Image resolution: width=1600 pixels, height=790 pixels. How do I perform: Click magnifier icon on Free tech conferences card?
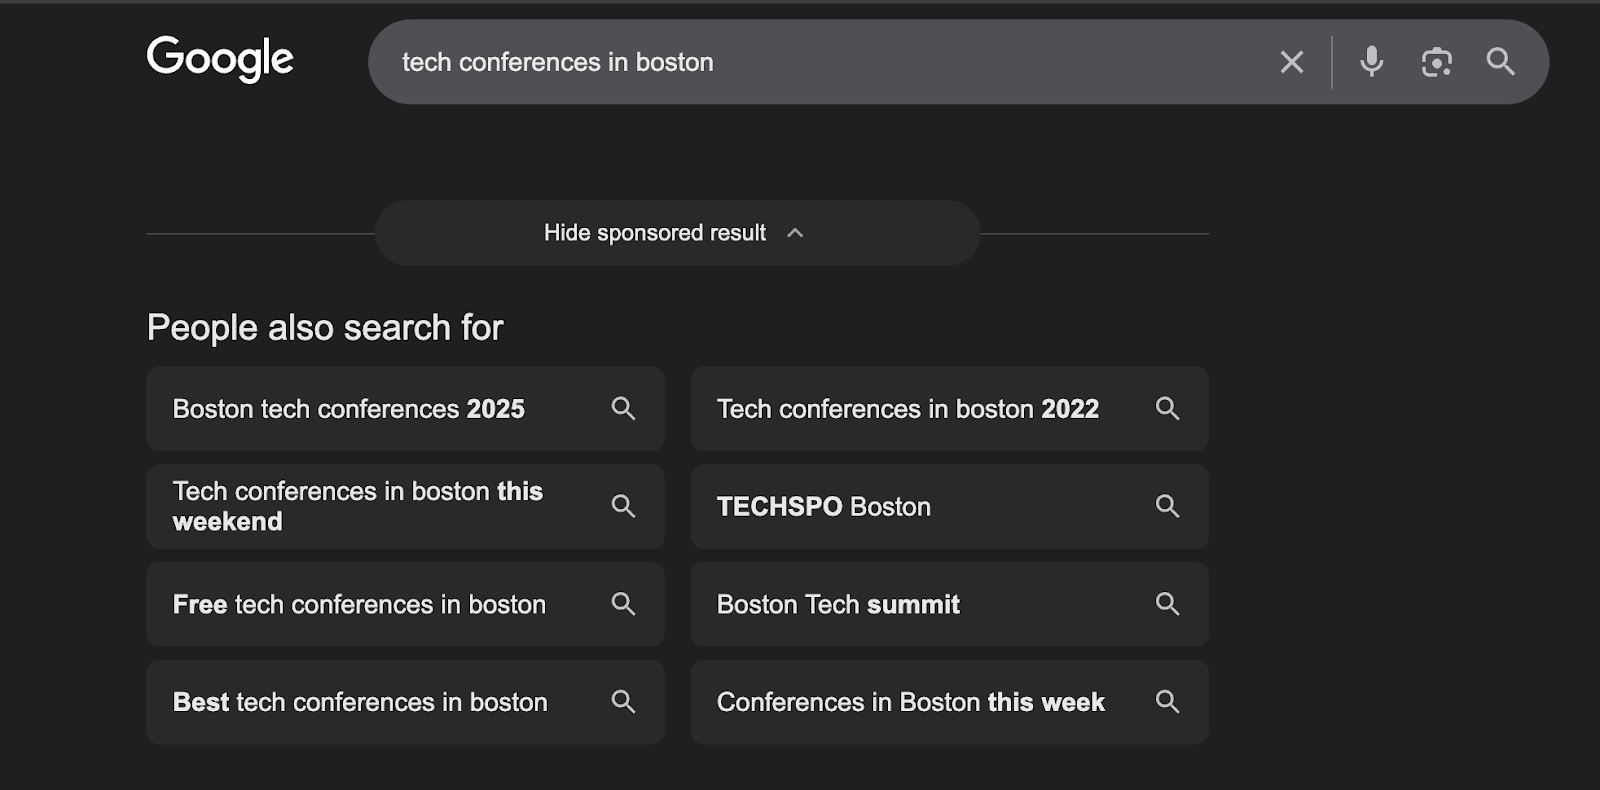click(623, 604)
